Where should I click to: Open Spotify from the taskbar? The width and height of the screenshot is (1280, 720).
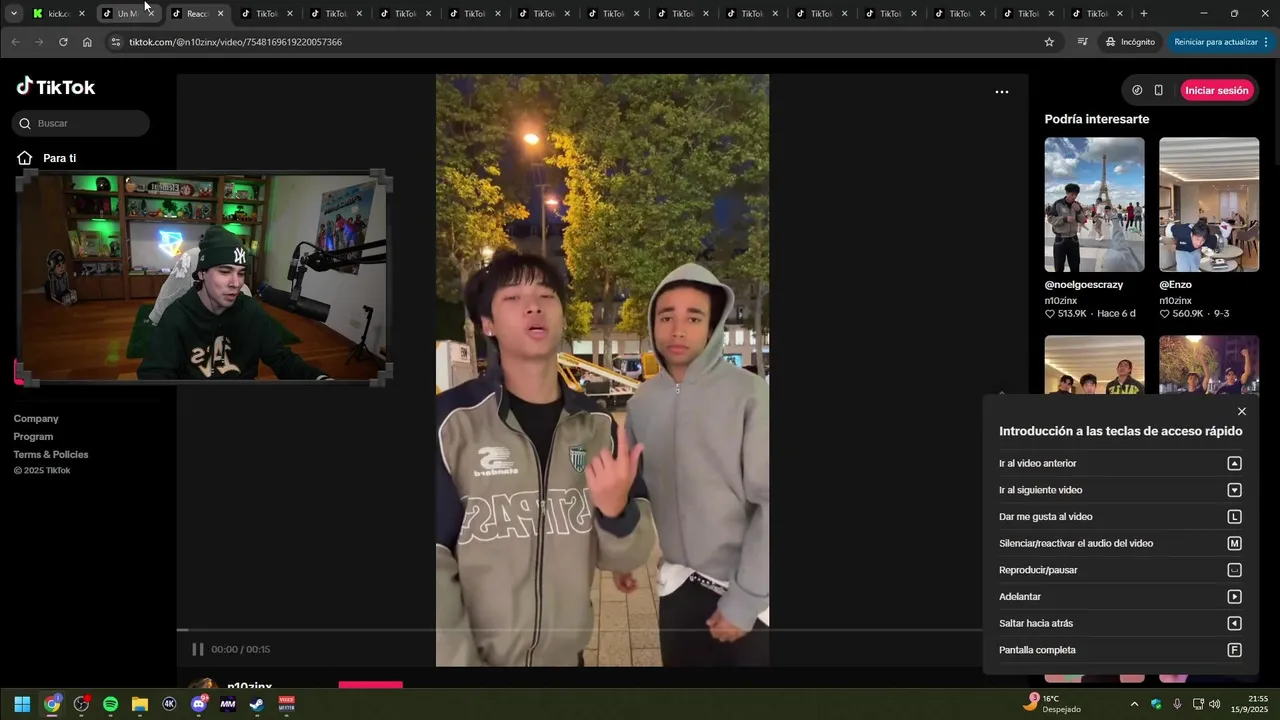click(x=110, y=704)
